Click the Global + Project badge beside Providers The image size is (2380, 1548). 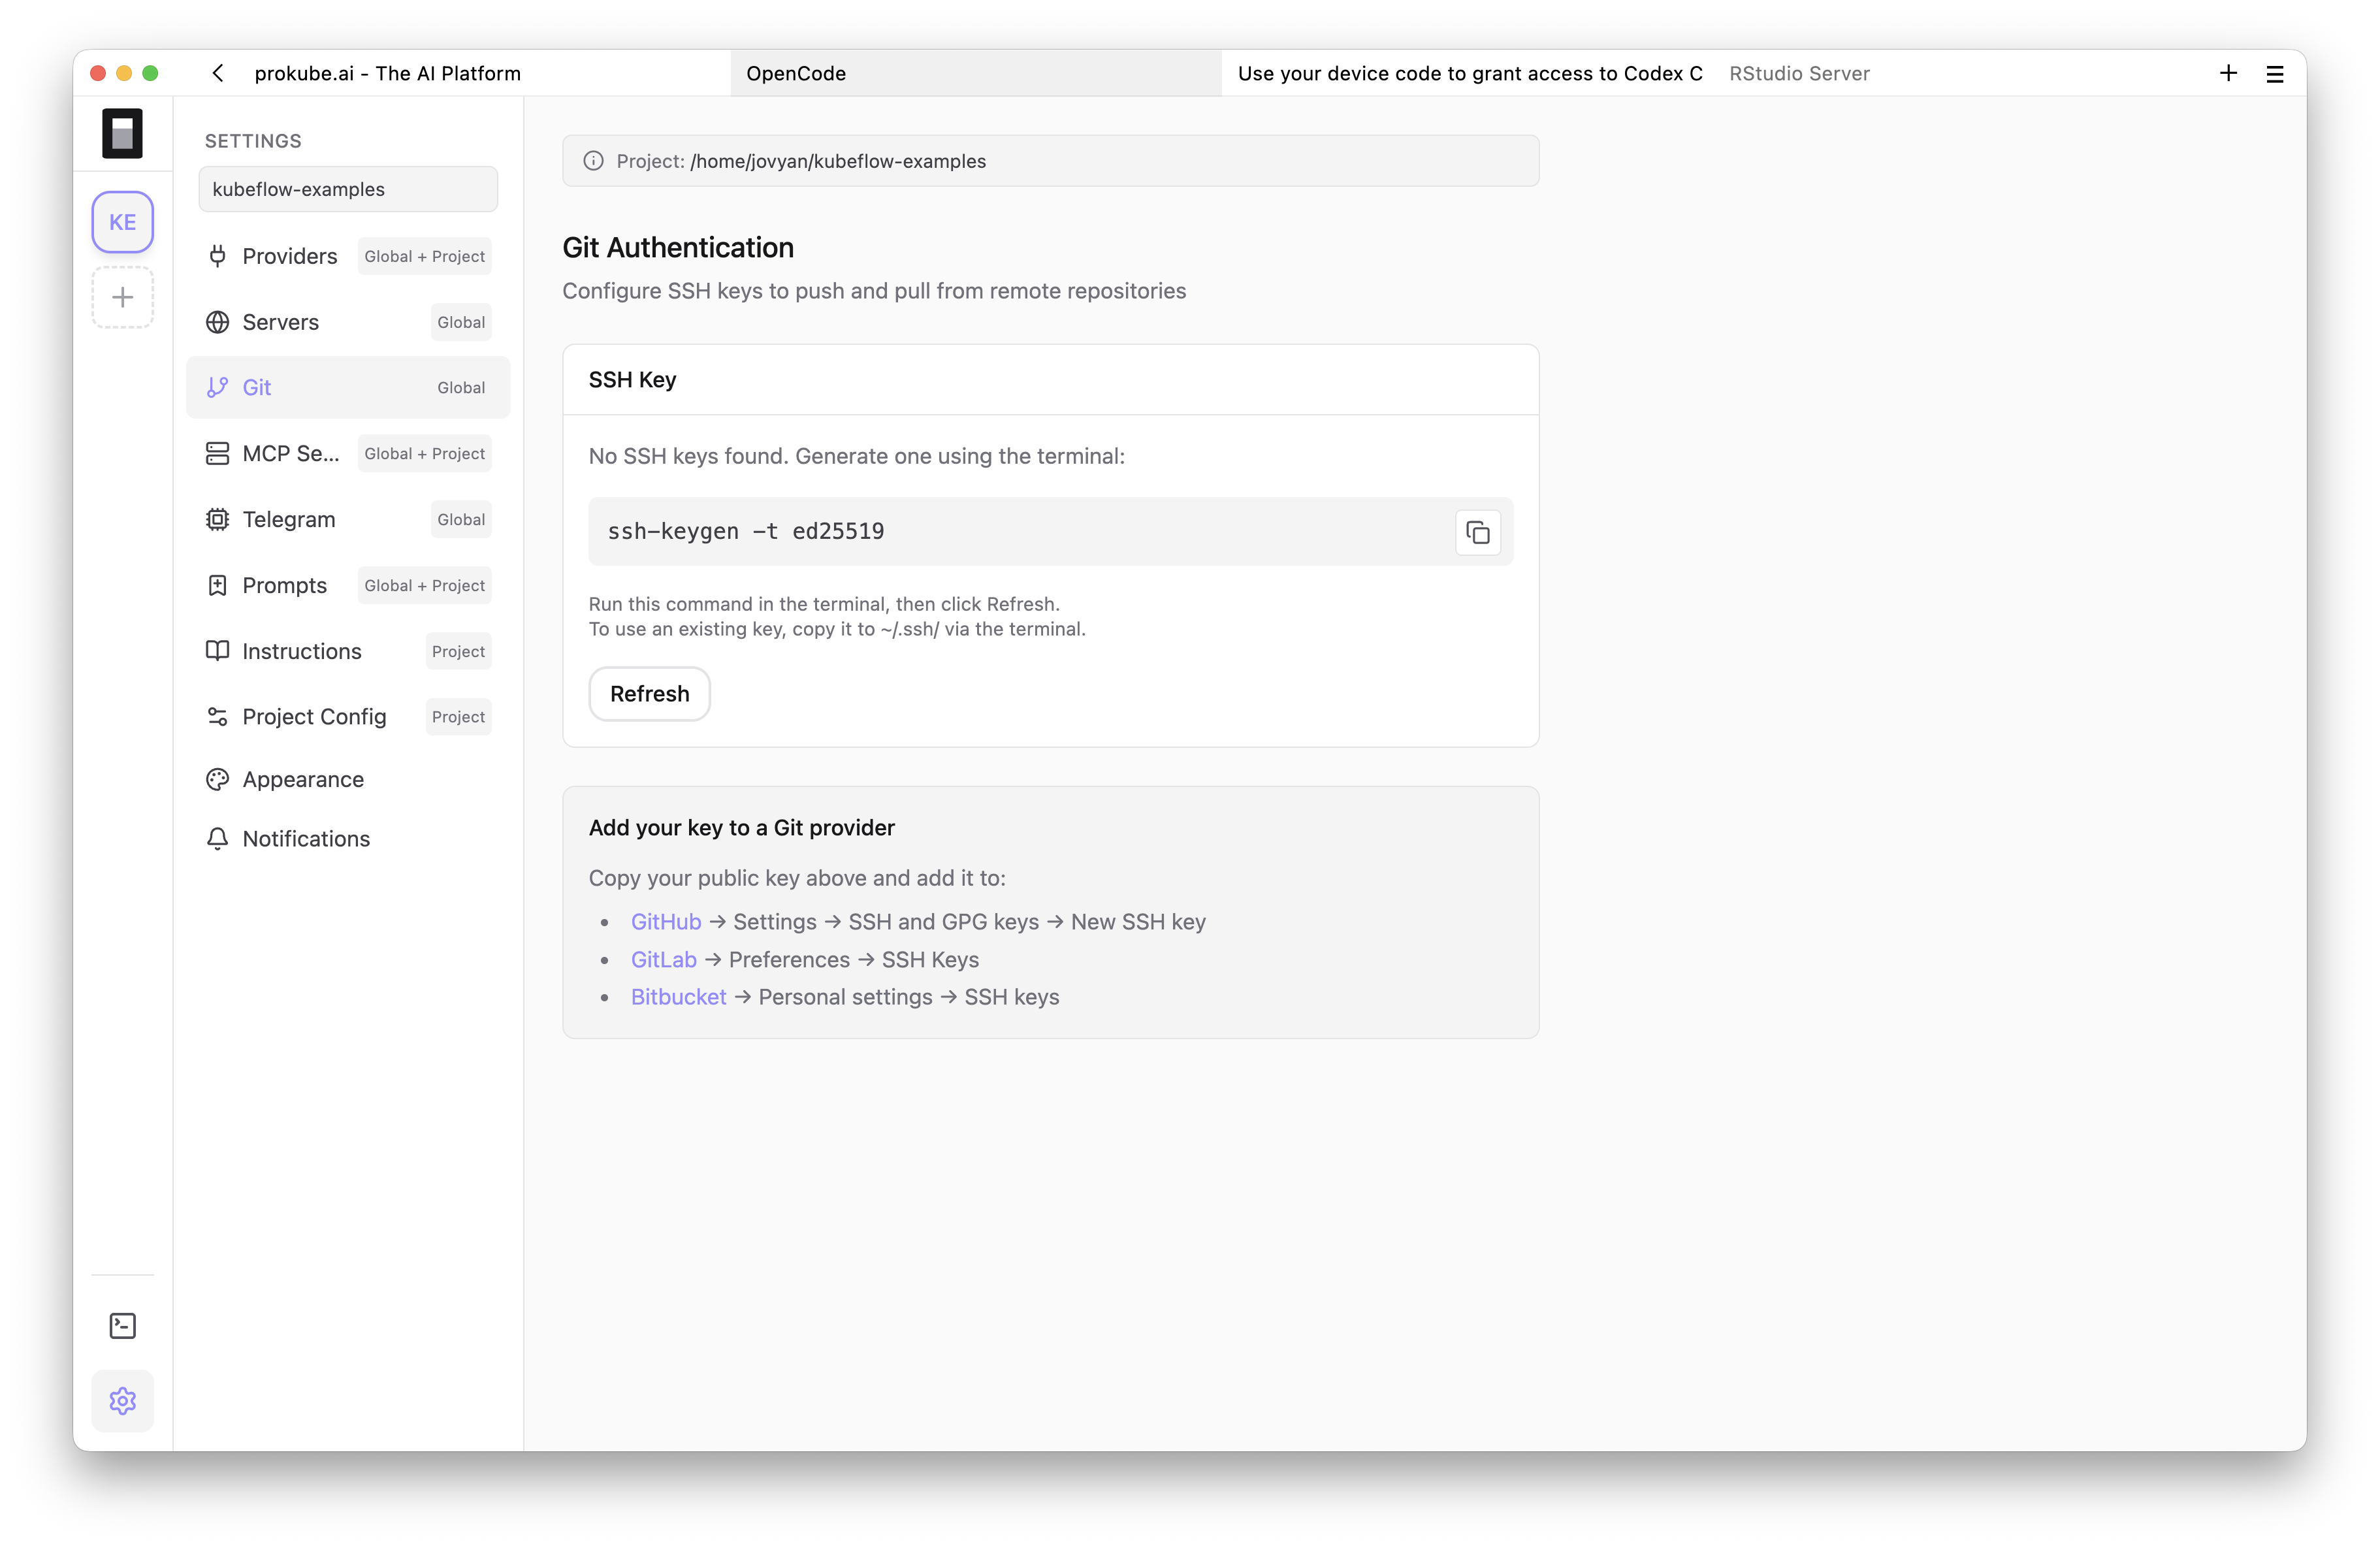pyautogui.click(x=425, y=256)
